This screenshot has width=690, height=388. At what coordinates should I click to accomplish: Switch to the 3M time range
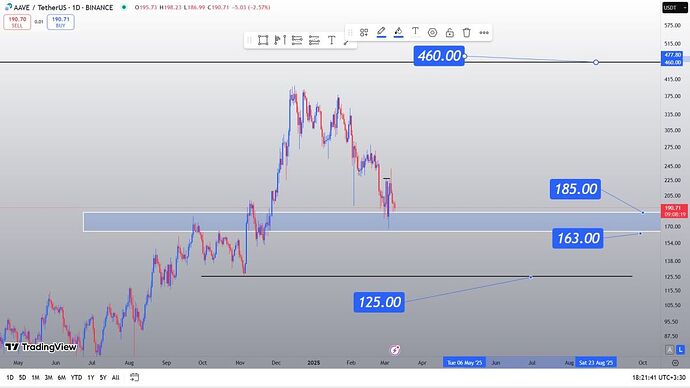click(x=48, y=377)
